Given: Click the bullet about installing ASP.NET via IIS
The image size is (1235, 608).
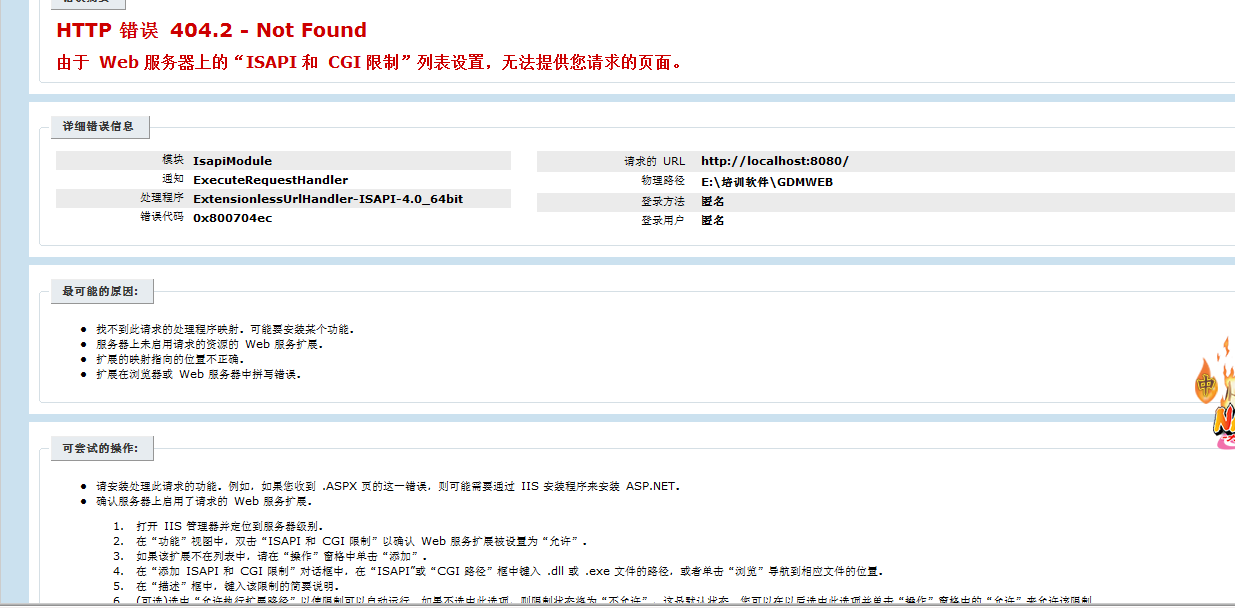Looking at the screenshot, I should (x=387, y=487).
